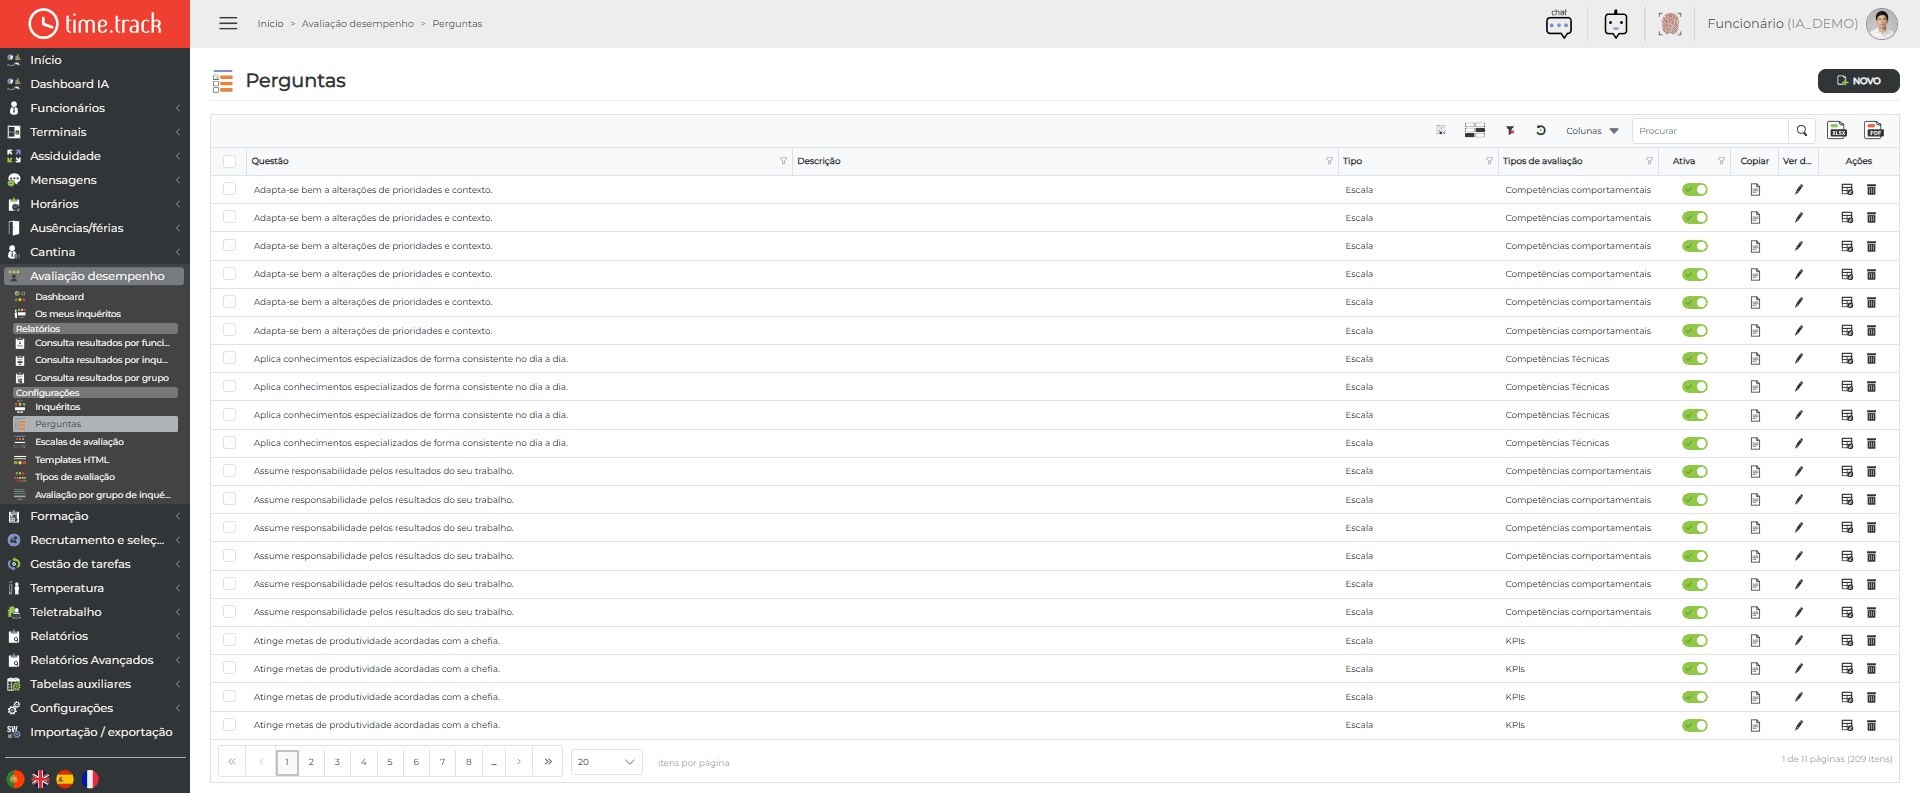Toggle Ativa switch on the topmost table row
Image resolution: width=1920 pixels, height=793 pixels.
[1695, 190]
